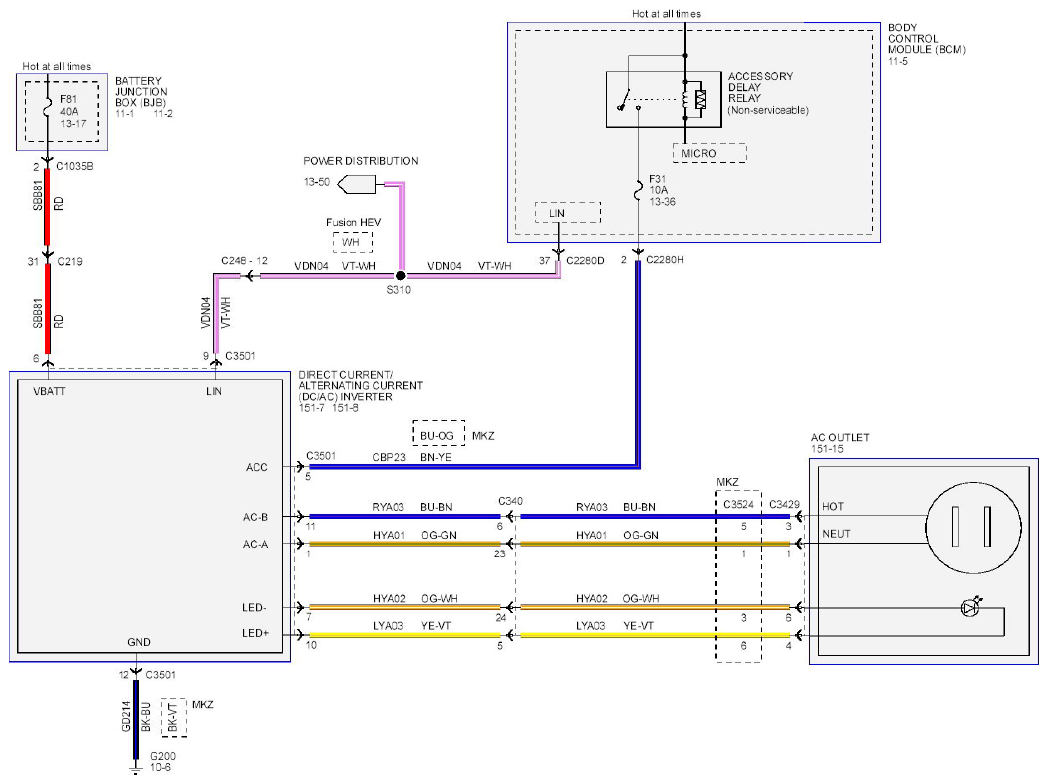Click connector label C2280D
The height and width of the screenshot is (784, 1048).
pos(585,261)
